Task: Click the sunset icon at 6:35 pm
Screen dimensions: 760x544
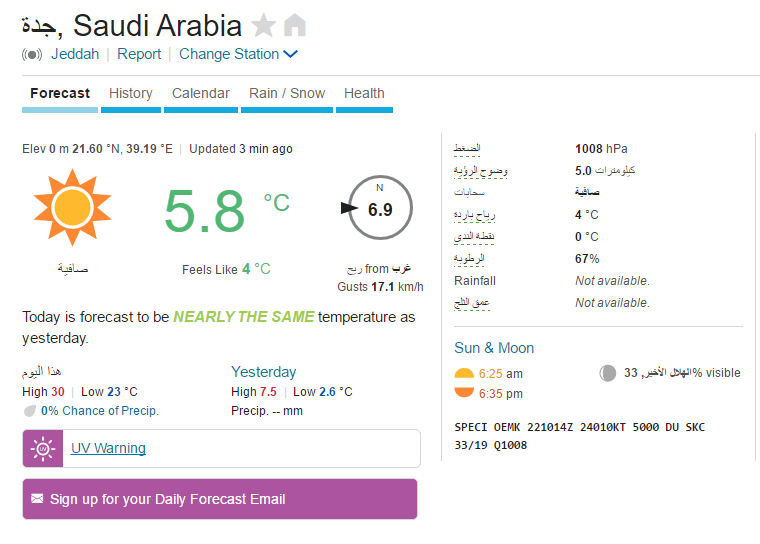Action: coord(464,393)
